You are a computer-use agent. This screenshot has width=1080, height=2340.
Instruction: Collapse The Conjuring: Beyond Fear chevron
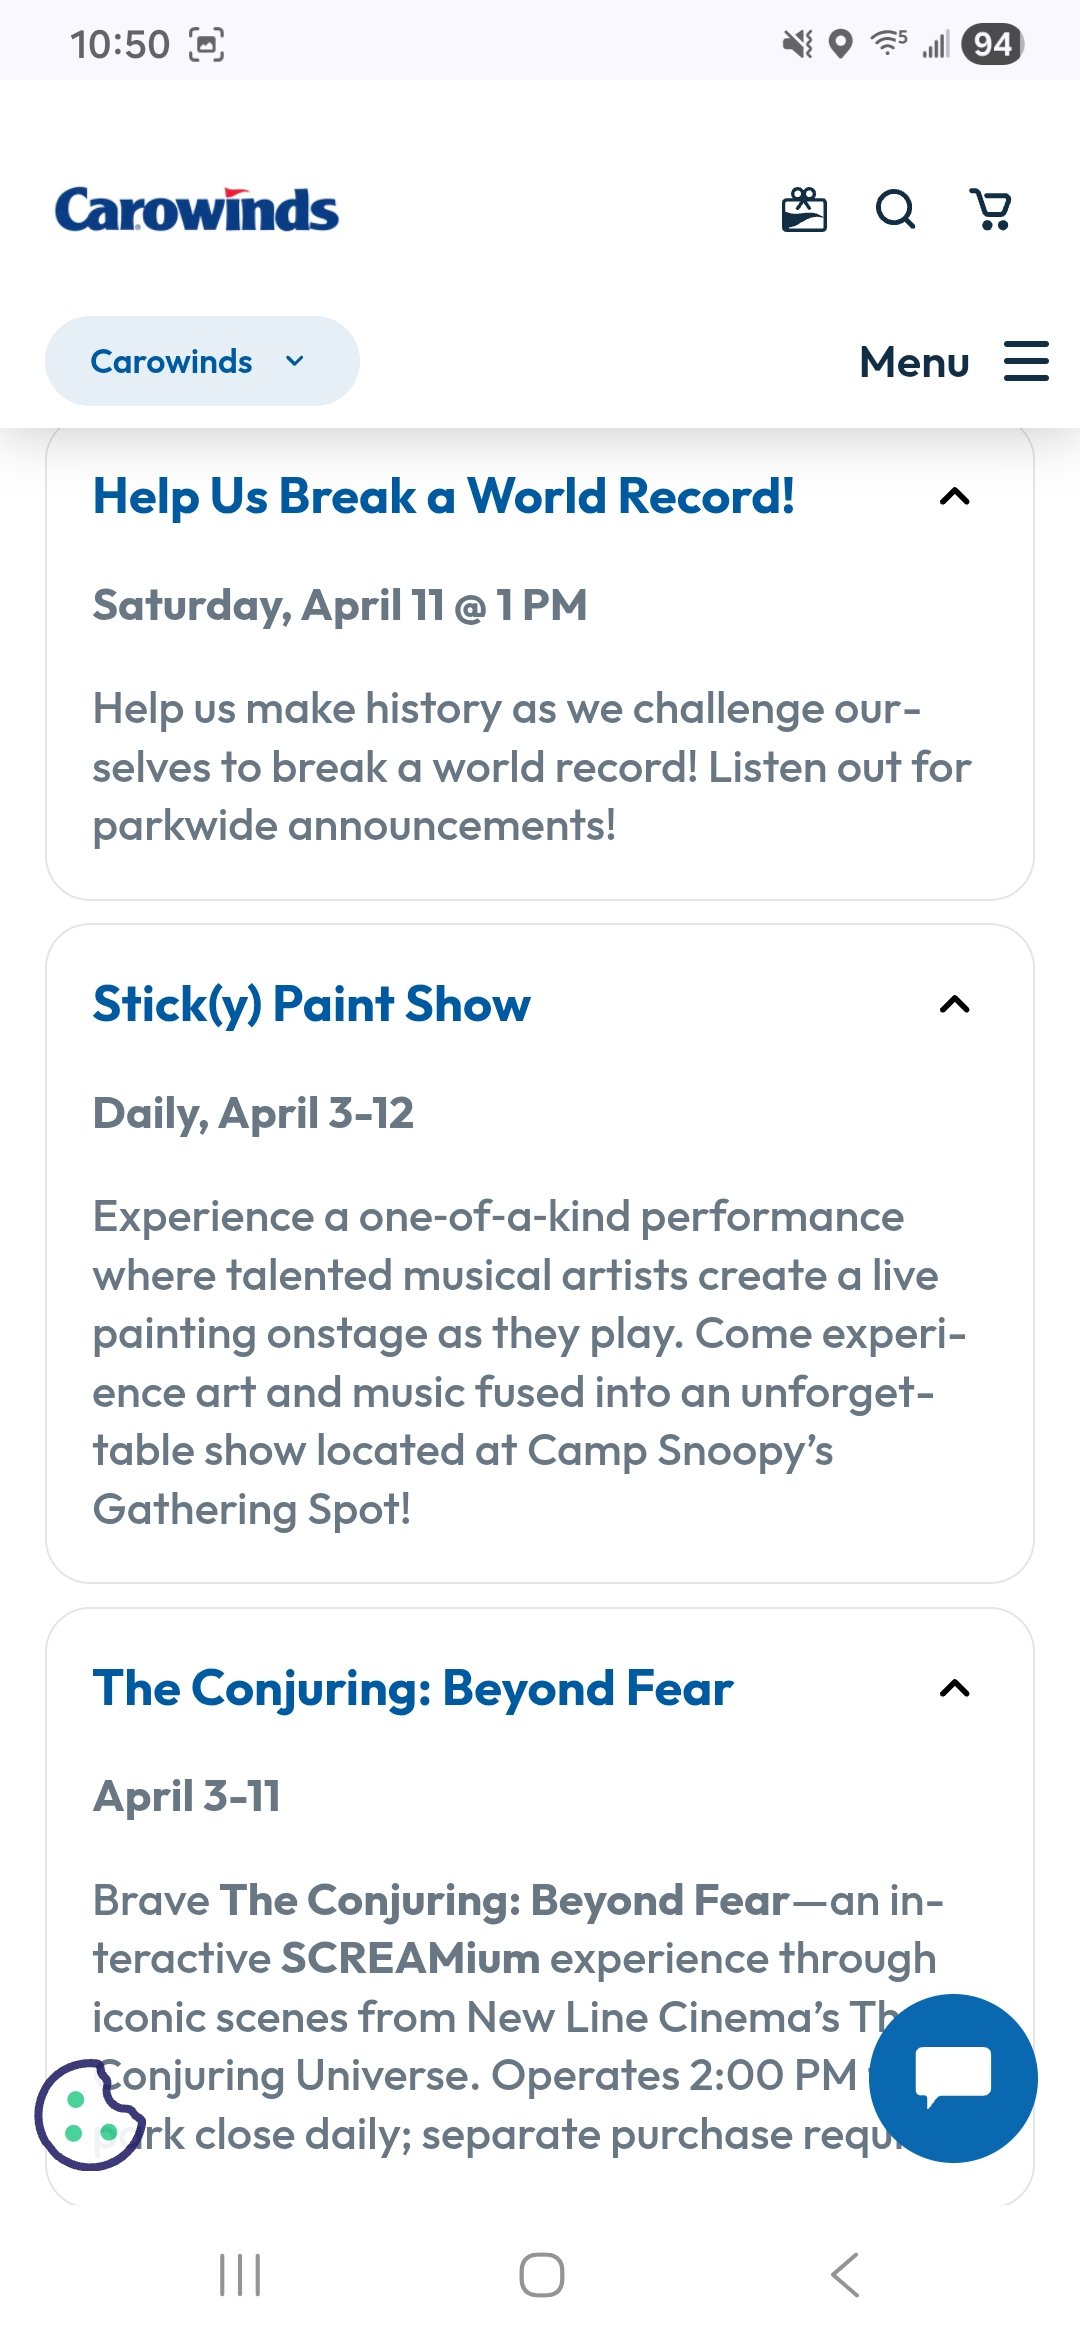click(955, 1688)
